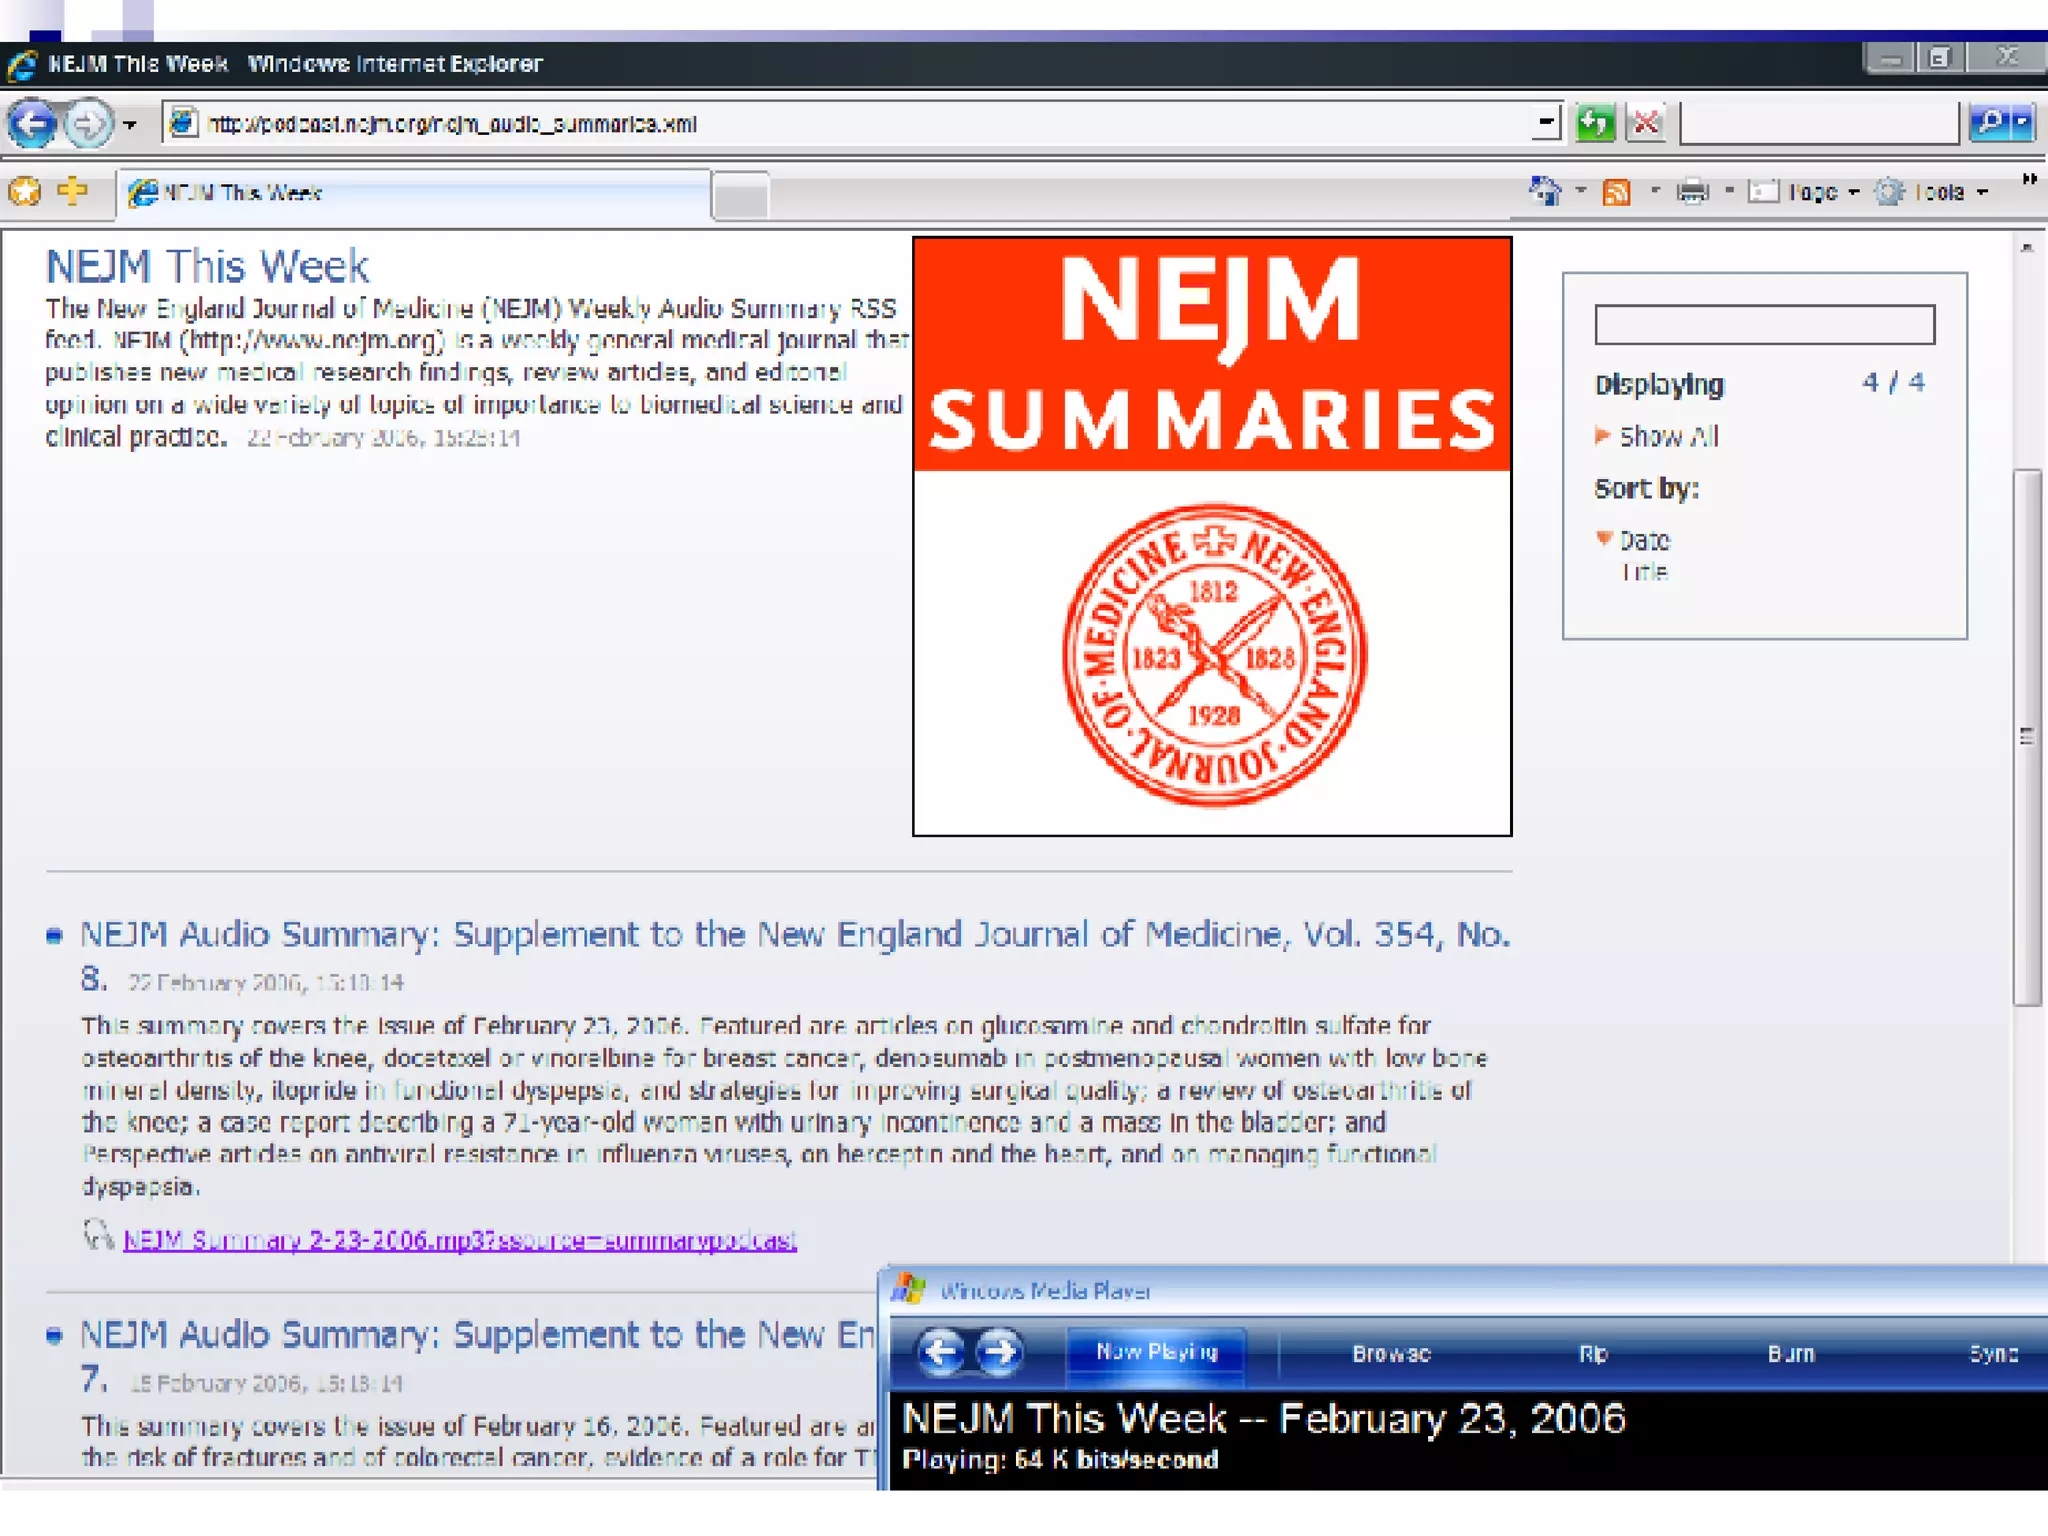Screen dimensions: 2048x1536
Task: Sort the feed items by Date
Action: click(x=1644, y=540)
